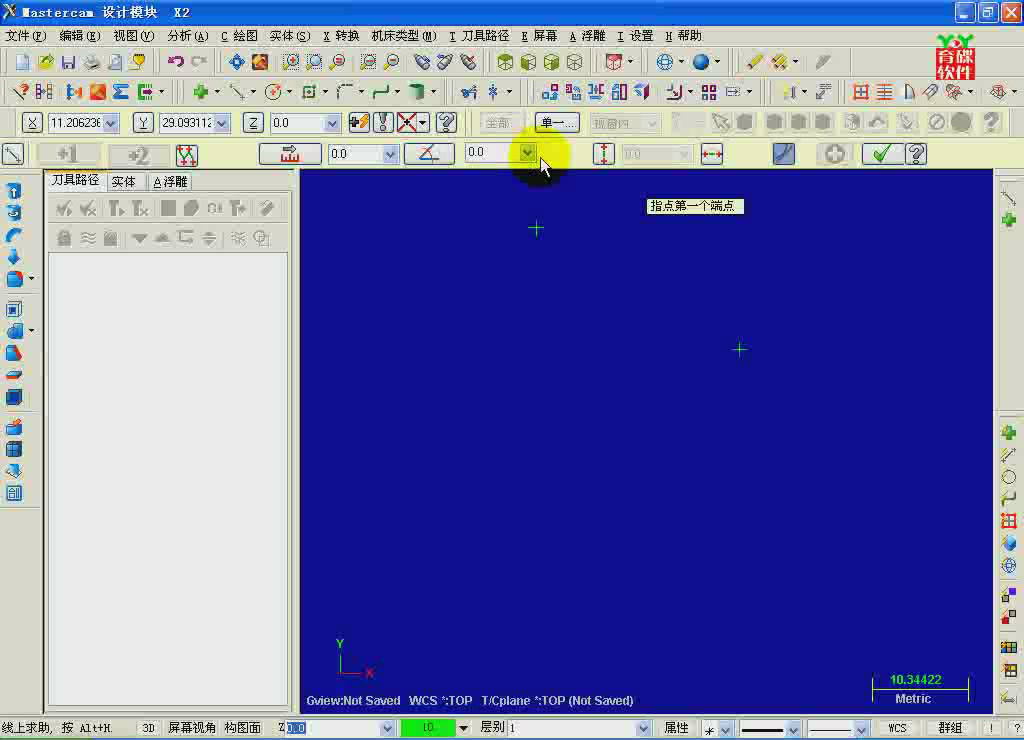This screenshot has width=1024, height=740.
Task: Open the 绘图 menu
Action: tap(239, 36)
